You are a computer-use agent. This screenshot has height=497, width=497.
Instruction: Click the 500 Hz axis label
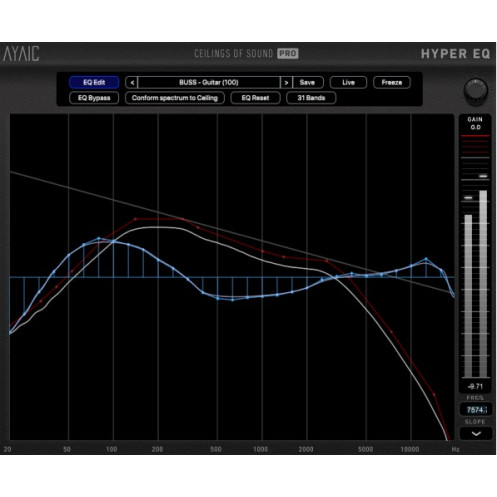[x=216, y=449]
